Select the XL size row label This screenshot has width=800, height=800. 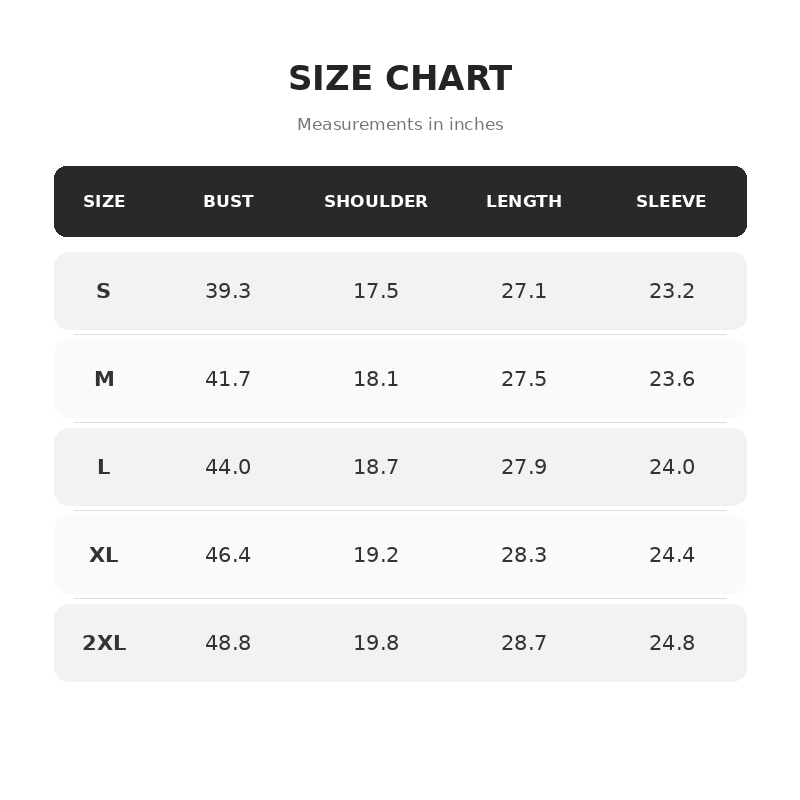pos(104,555)
